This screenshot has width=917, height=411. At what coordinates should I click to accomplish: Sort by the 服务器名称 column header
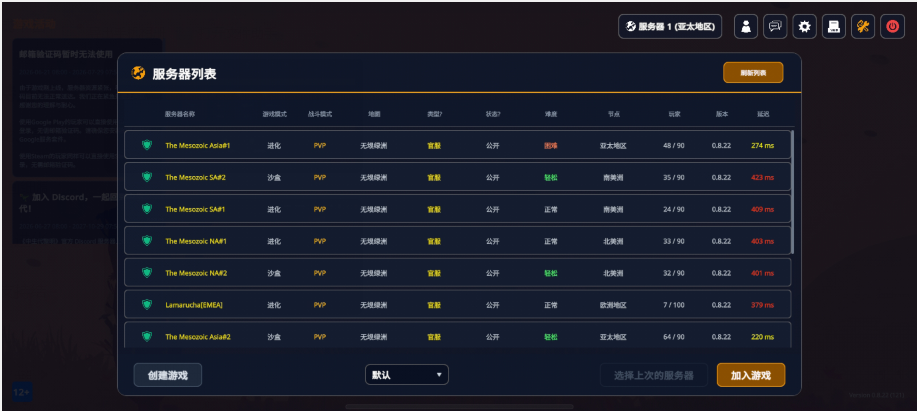coord(180,114)
